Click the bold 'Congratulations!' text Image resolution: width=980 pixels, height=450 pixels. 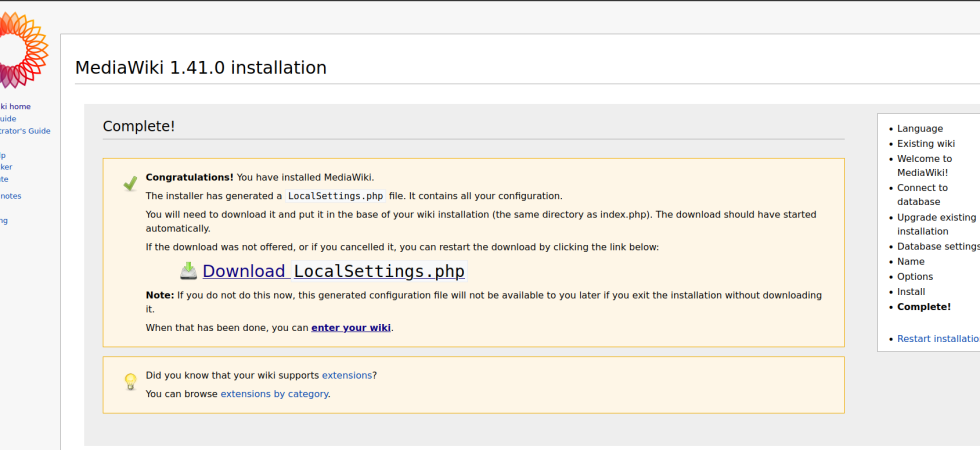189,177
